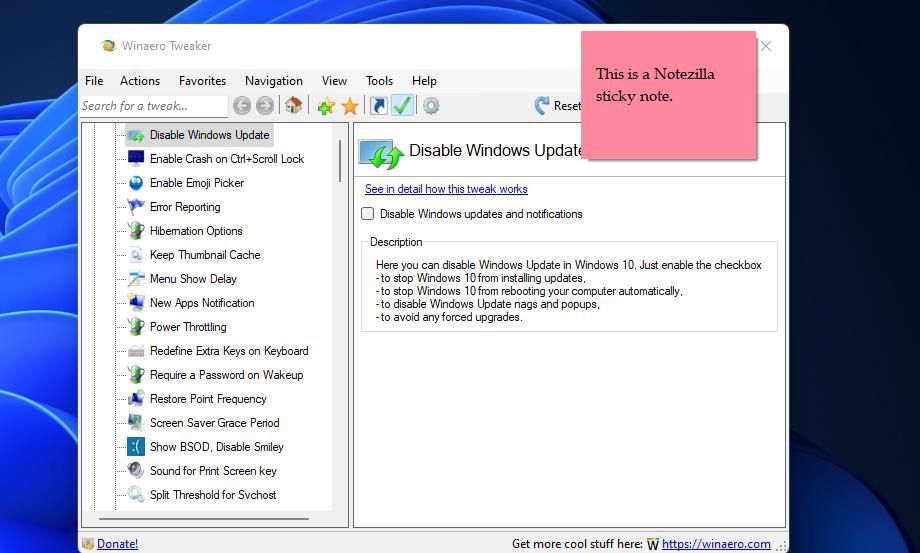
Task: Click the Back navigation arrow icon
Action: 242,106
